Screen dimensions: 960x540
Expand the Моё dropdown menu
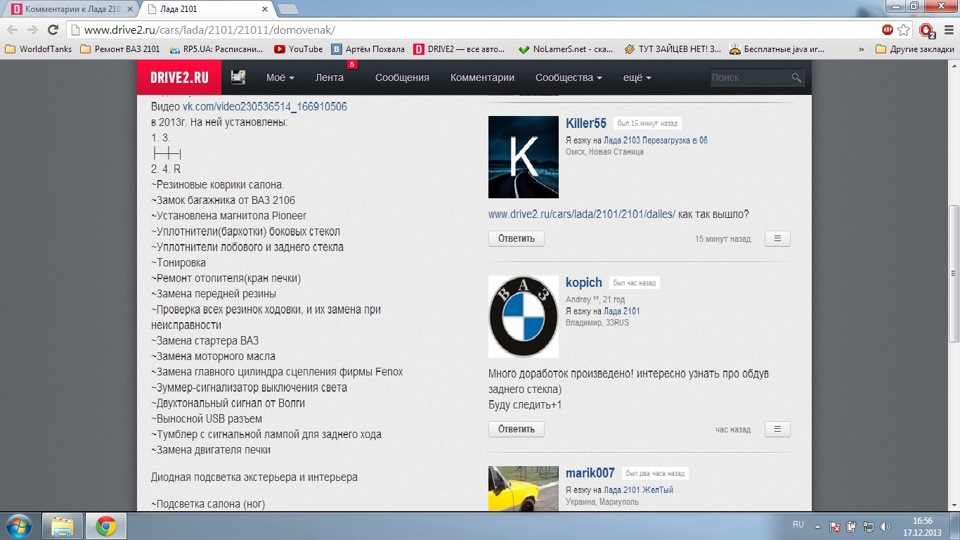tap(280, 77)
